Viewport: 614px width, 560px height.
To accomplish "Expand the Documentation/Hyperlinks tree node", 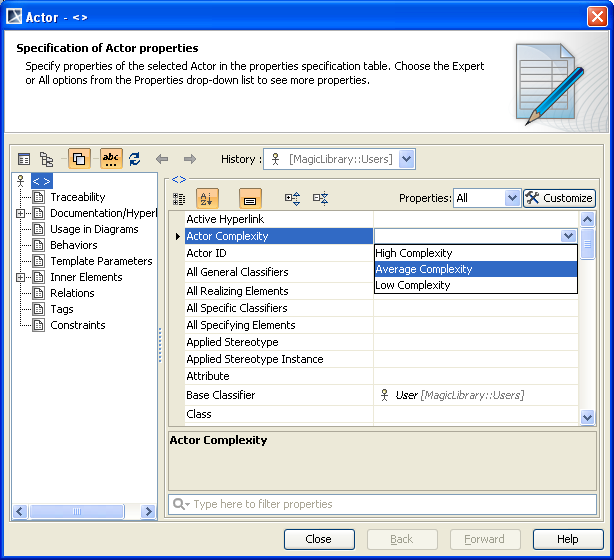I will coord(21,213).
